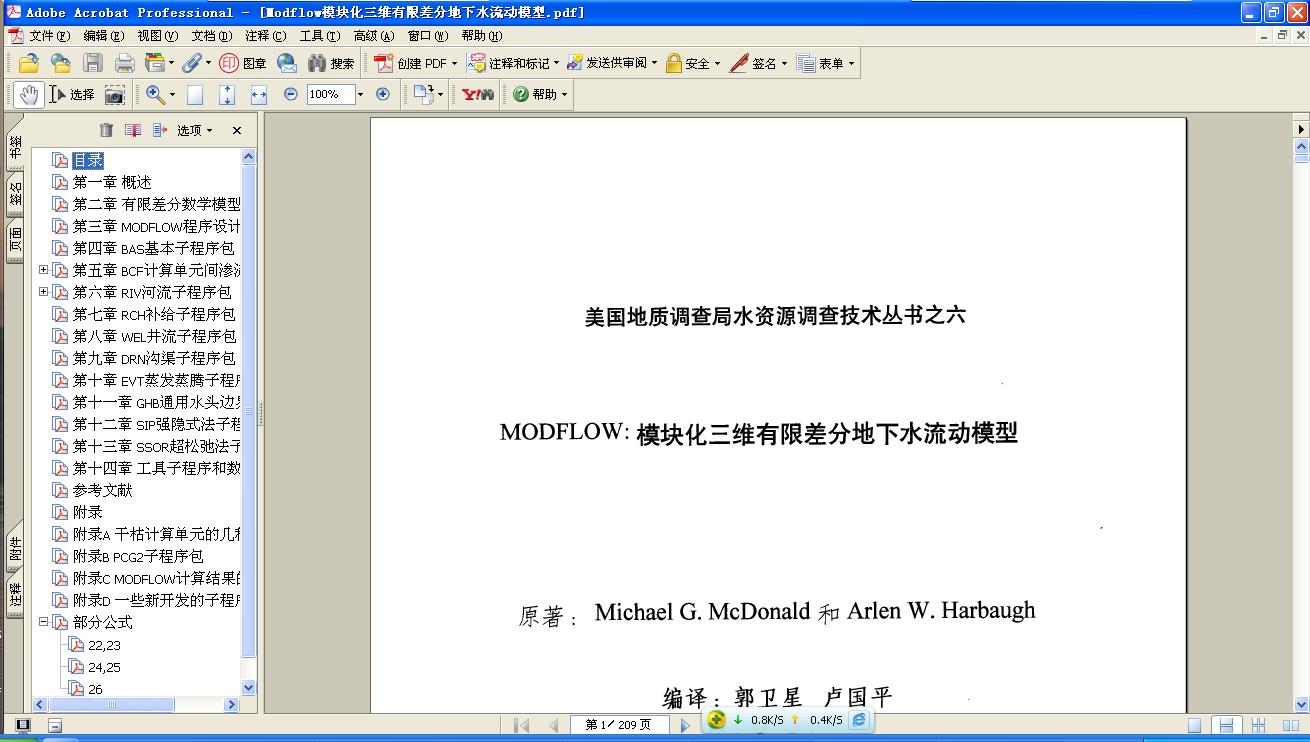Open the 附录B PCG2子程序包 bookmark

138,556
